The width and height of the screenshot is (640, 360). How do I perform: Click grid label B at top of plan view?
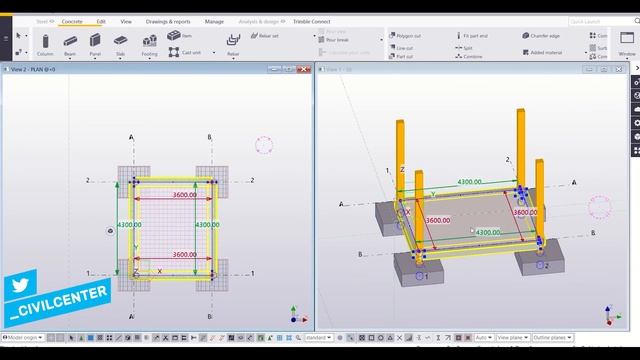[209, 137]
